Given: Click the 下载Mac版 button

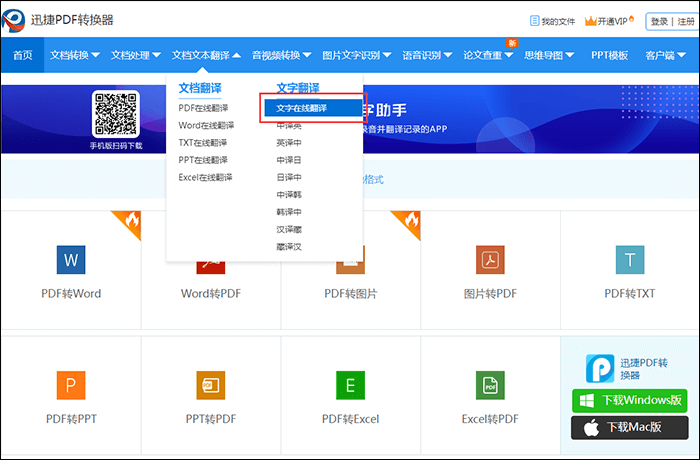Looking at the screenshot, I should (x=630, y=427).
